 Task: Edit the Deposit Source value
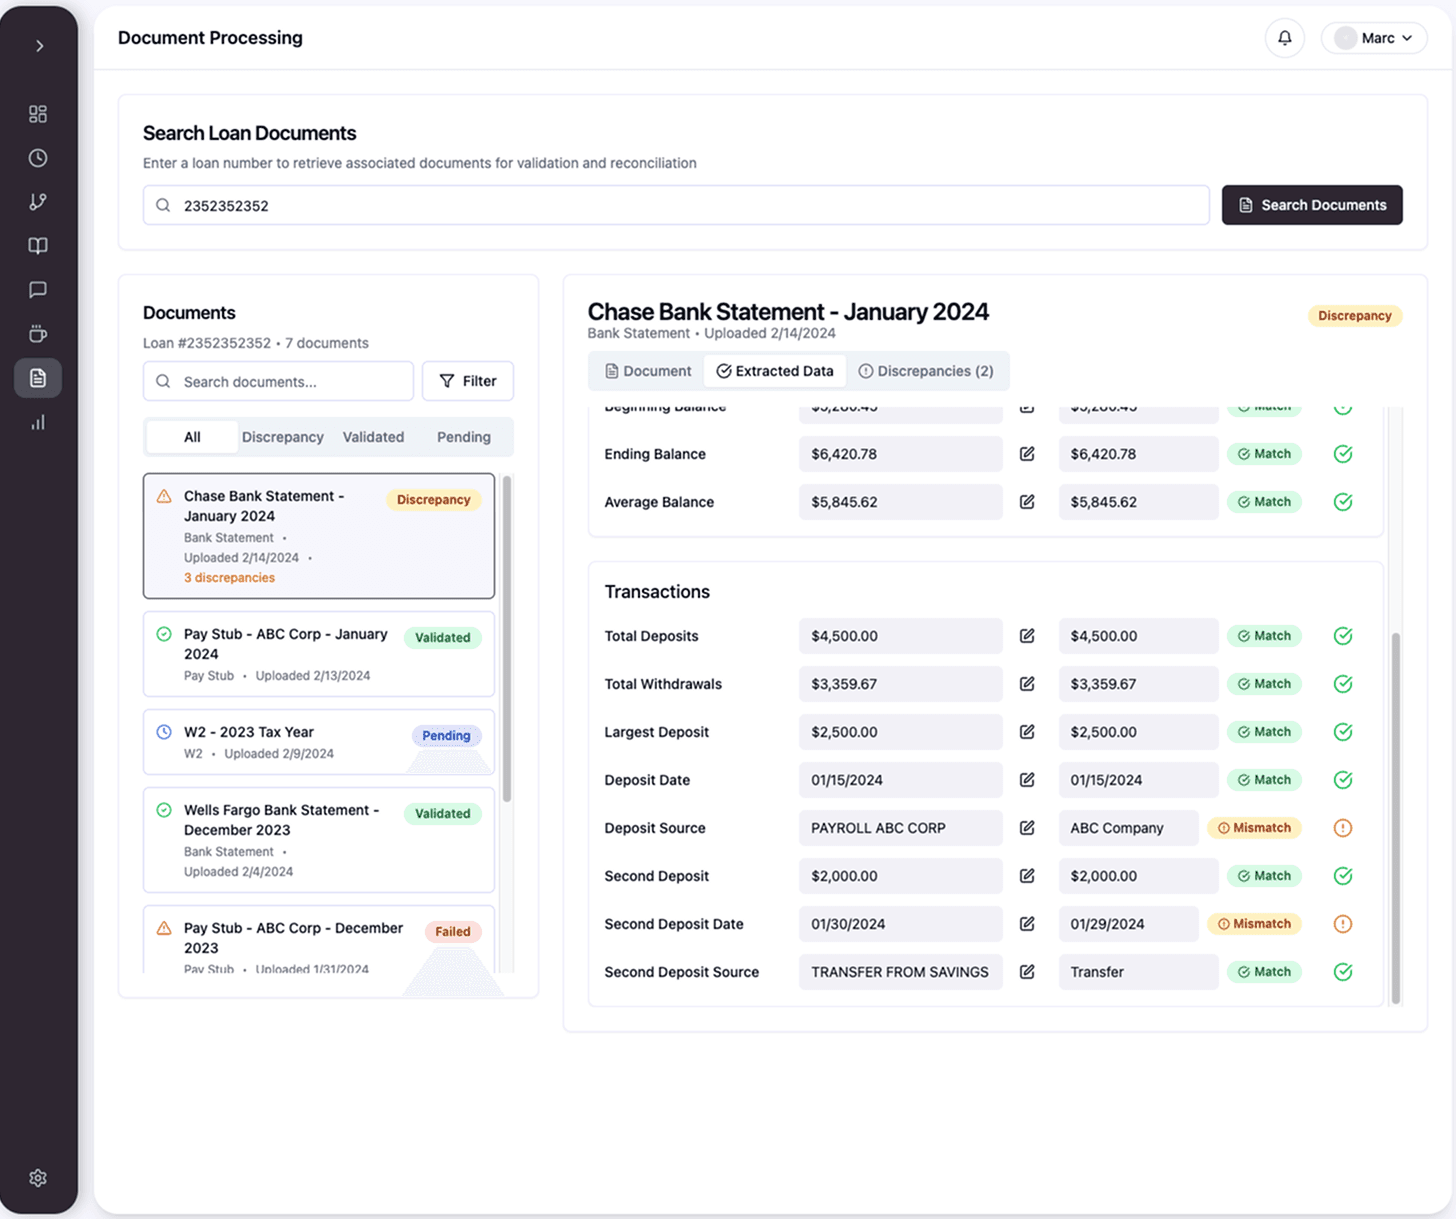click(1027, 828)
